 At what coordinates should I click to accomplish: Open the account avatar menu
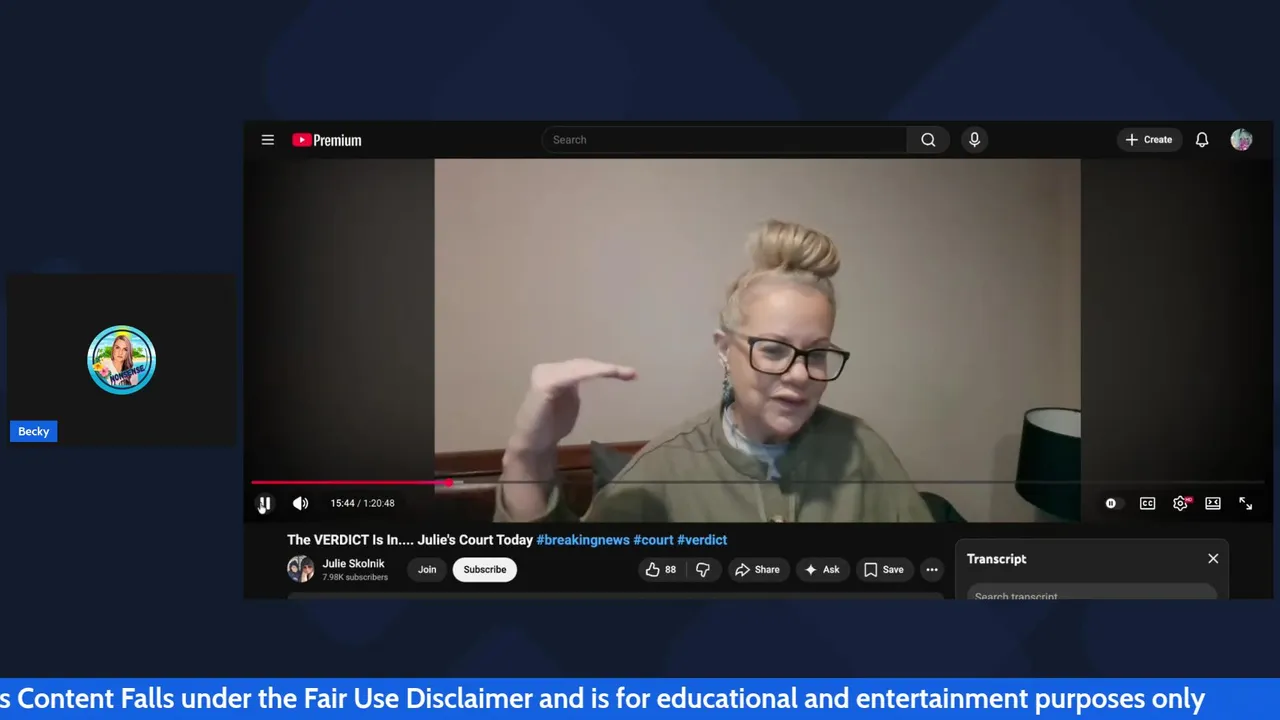tap(1241, 140)
